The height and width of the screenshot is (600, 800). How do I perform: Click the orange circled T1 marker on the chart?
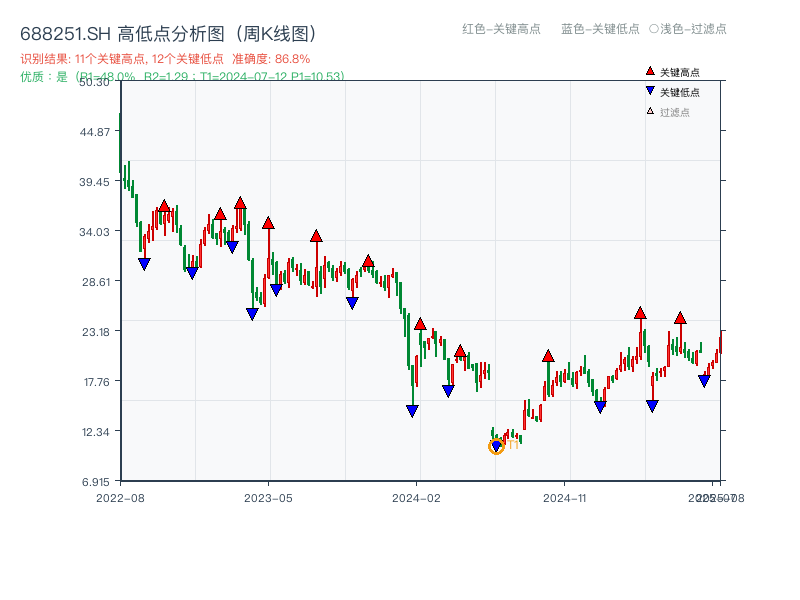(x=496, y=448)
